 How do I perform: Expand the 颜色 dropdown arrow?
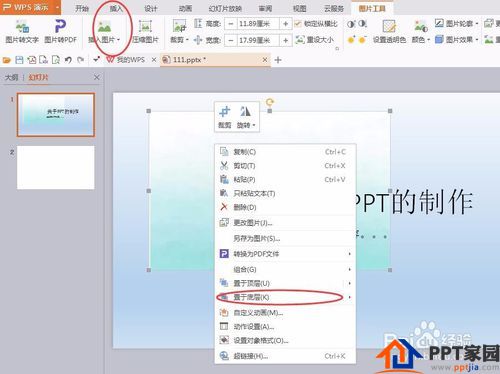428,40
